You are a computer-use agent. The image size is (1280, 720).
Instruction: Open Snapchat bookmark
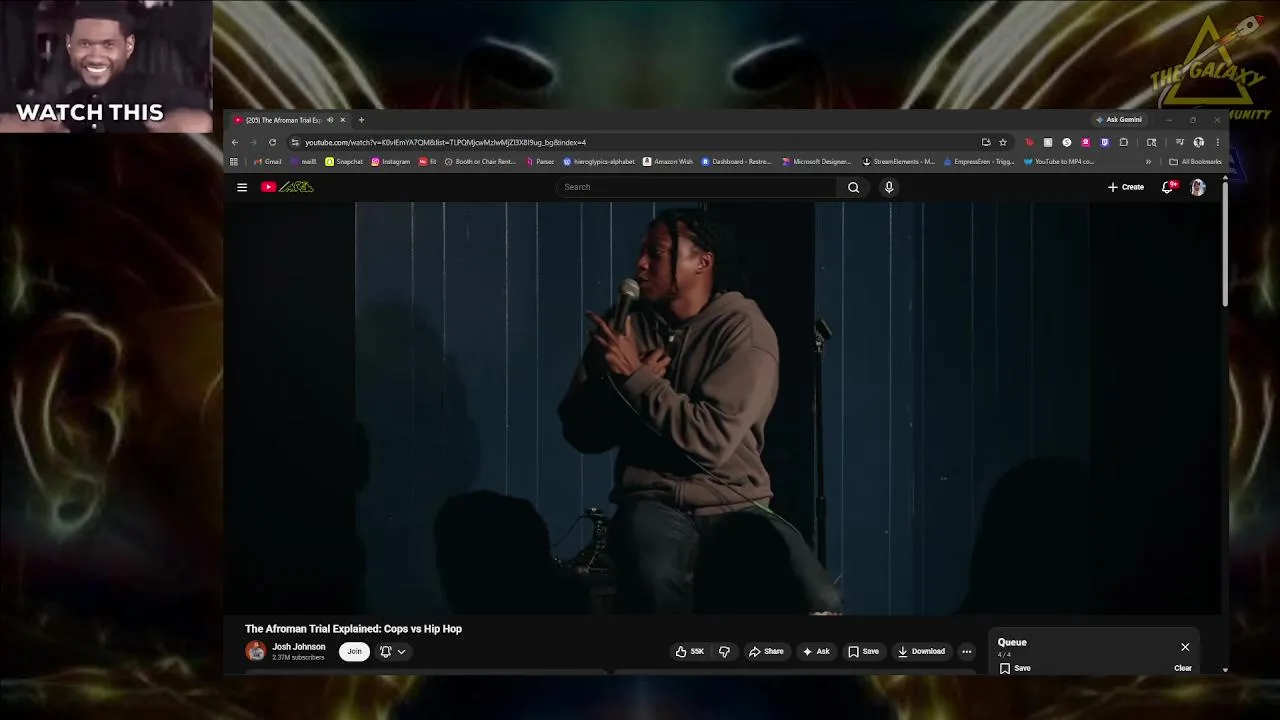[344, 162]
